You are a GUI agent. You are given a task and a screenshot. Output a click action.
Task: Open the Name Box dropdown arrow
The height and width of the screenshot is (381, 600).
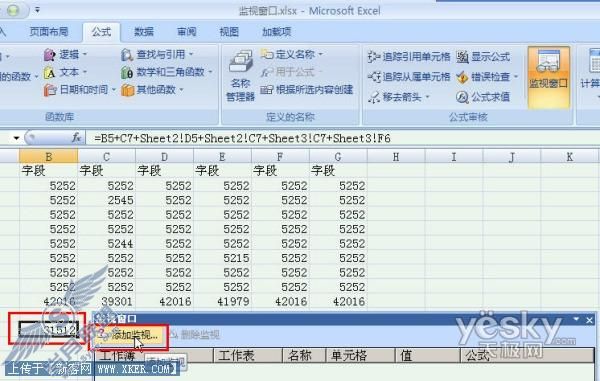[x=16, y=138]
